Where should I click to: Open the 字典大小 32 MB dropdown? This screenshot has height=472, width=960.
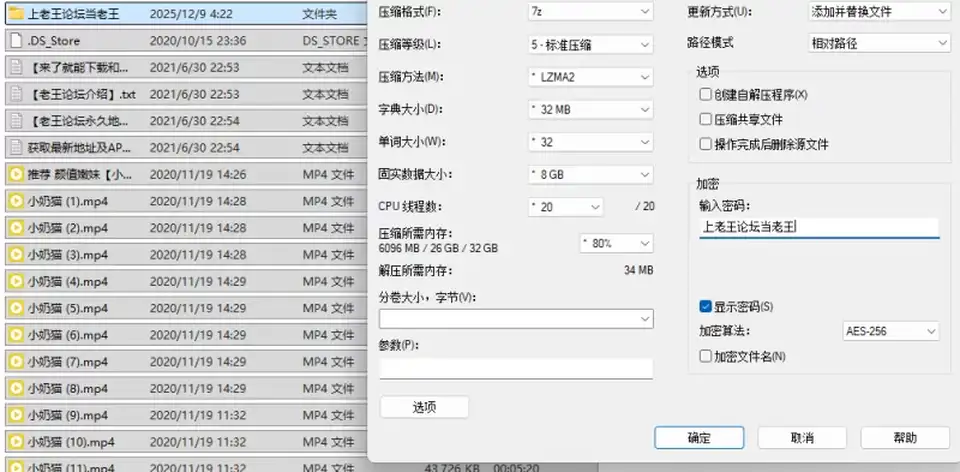tap(590, 110)
